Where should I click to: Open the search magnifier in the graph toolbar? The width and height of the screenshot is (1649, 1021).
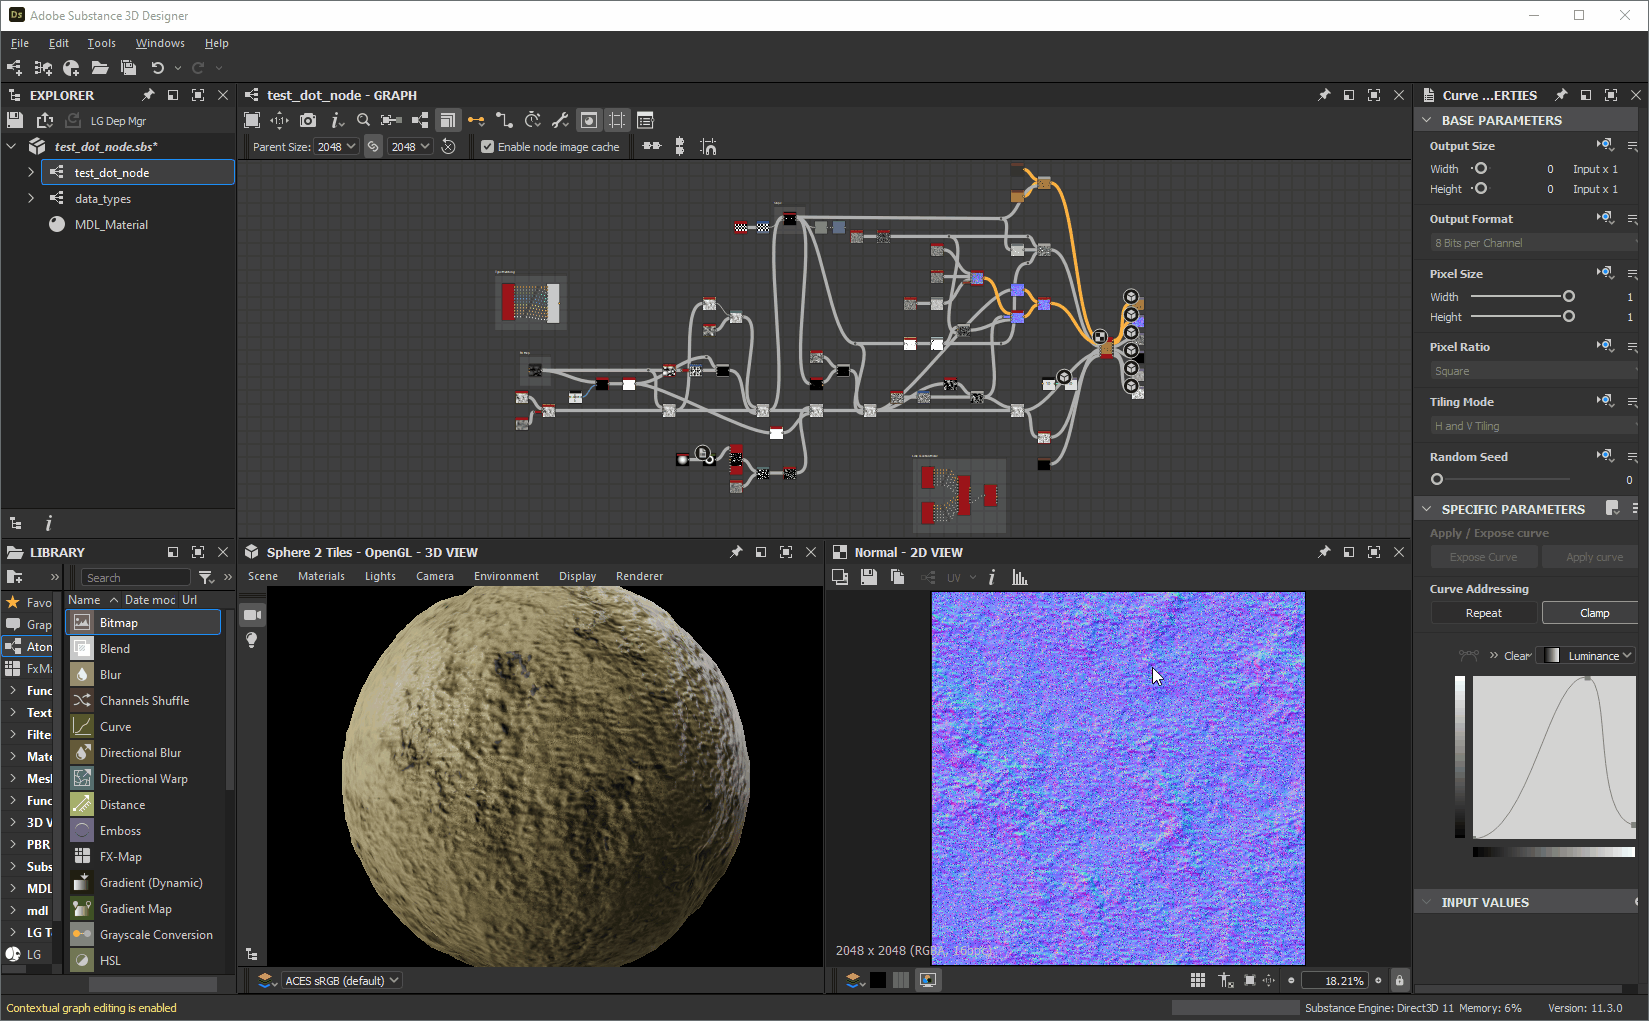[363, 120]
